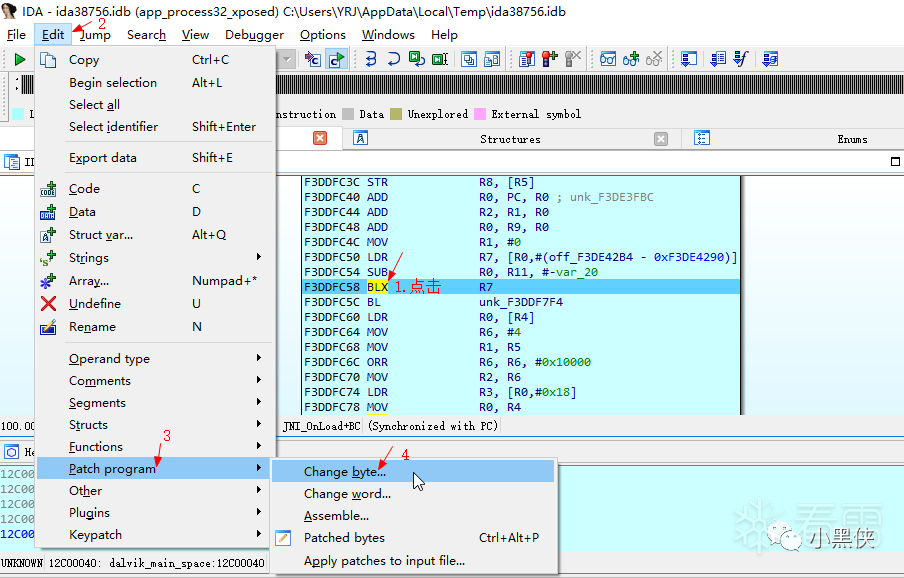The width and height of the screenshot is (904, 578).
Task: Click the red Undefine X icon
Action: tap(48, 303)
